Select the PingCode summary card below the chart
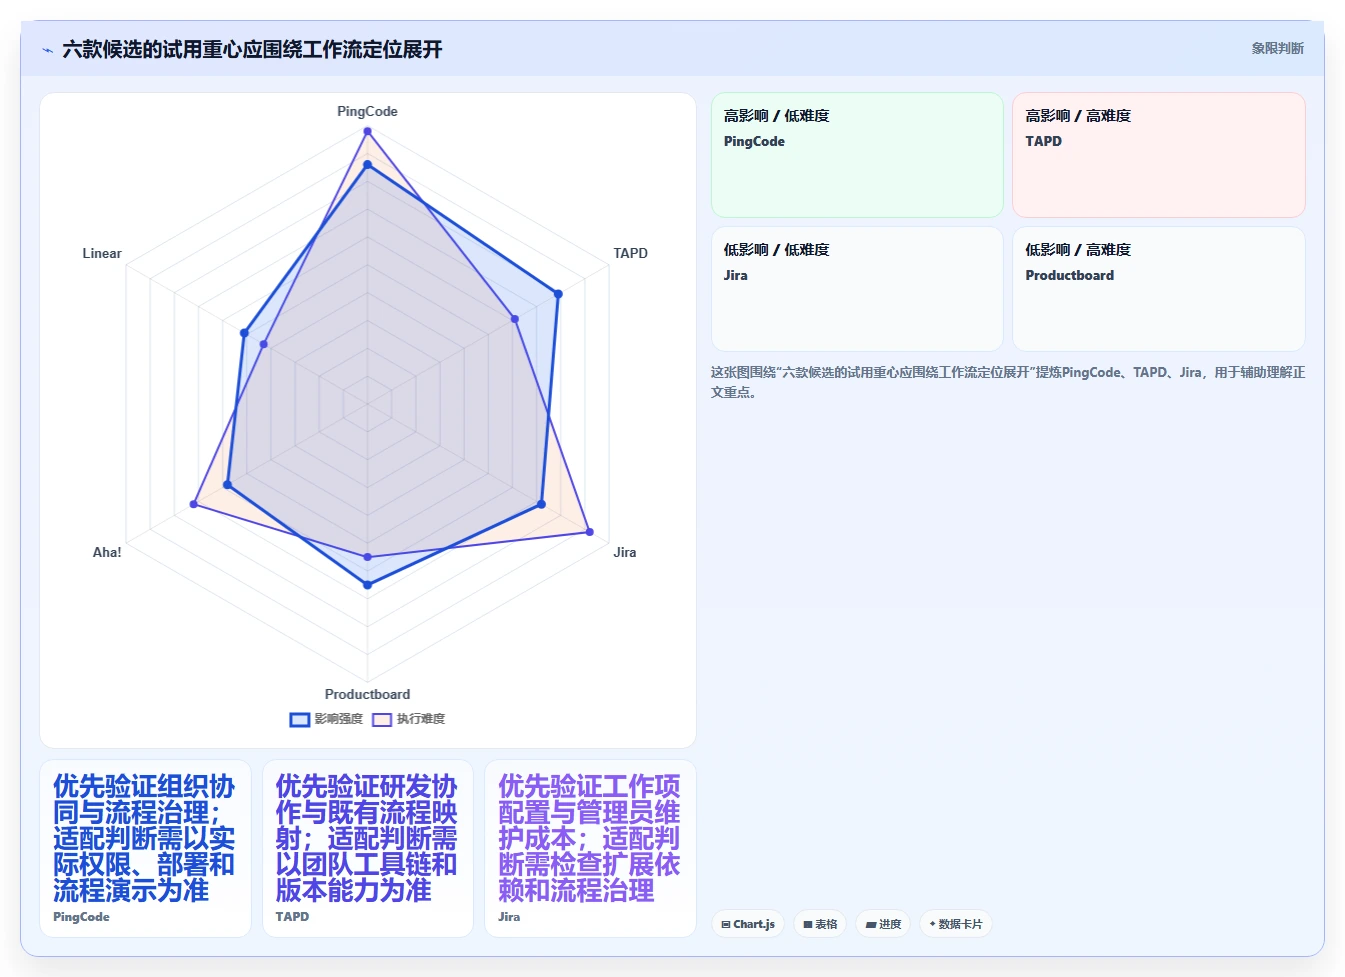Image resolution: width=1345 pixels, height=977 pixels. (x=145, y=848)
